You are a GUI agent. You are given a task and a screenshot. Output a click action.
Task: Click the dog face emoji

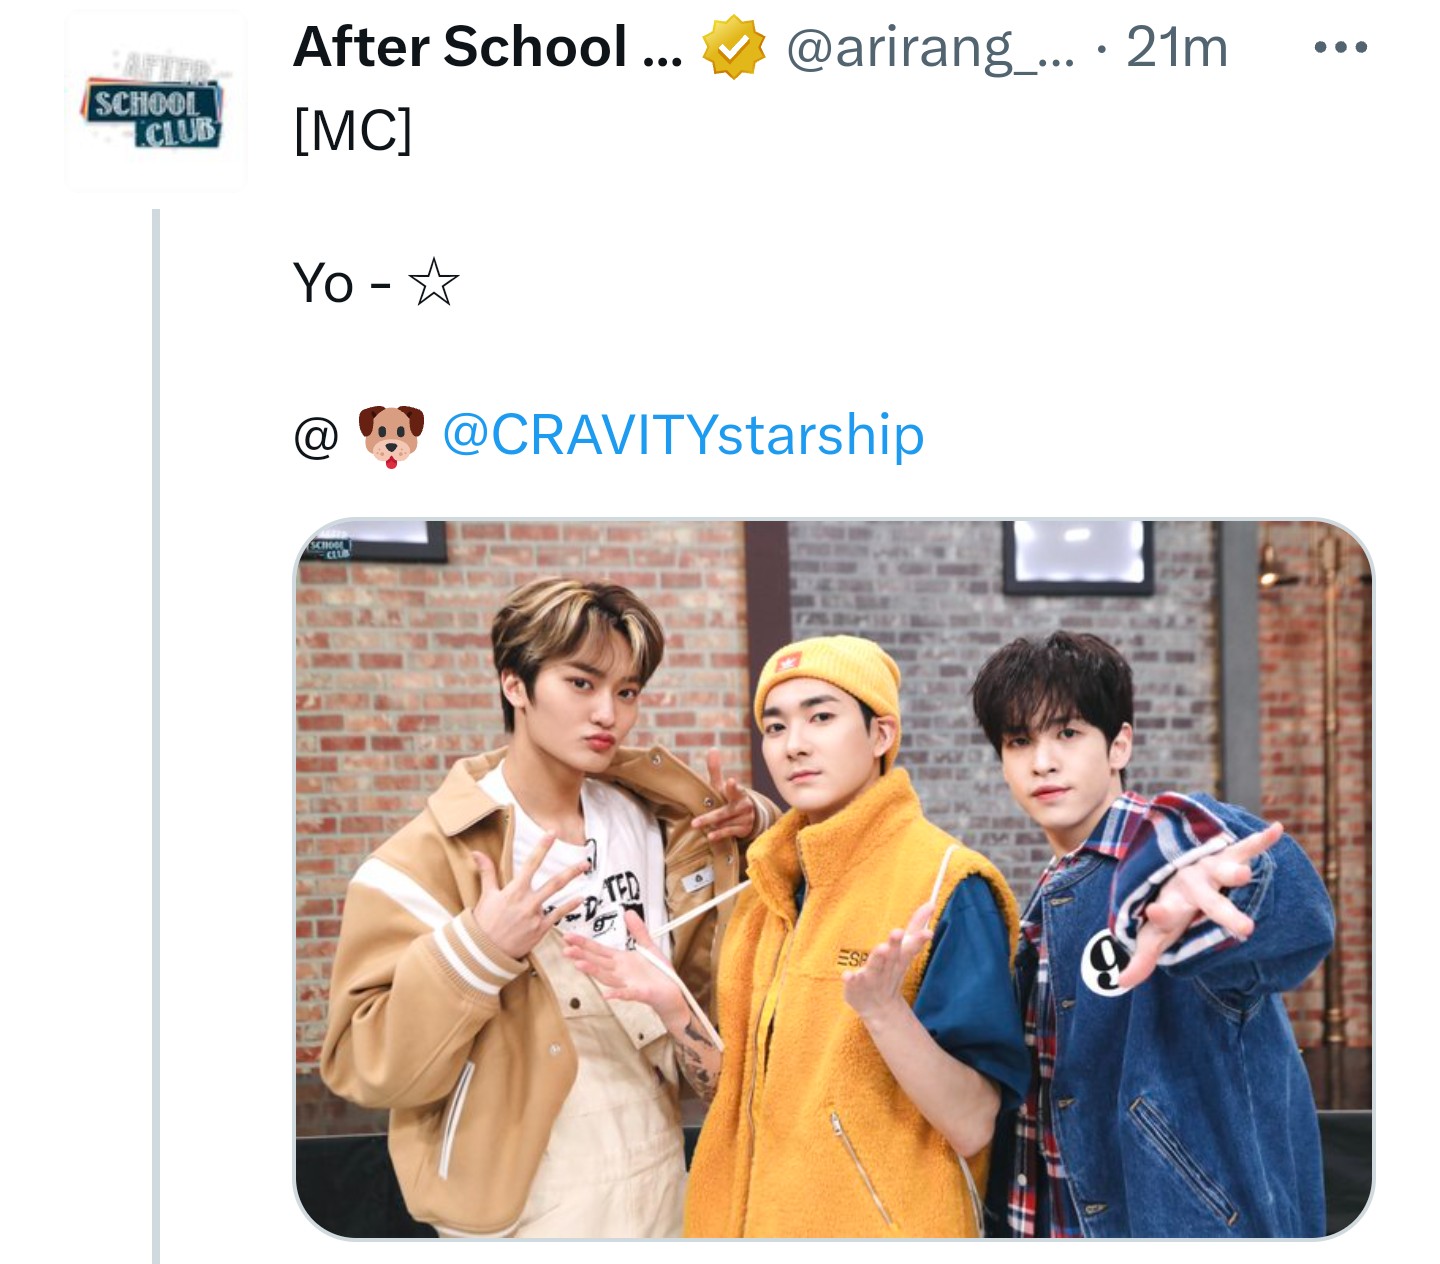pyautogui.click(x=391, y=436)
